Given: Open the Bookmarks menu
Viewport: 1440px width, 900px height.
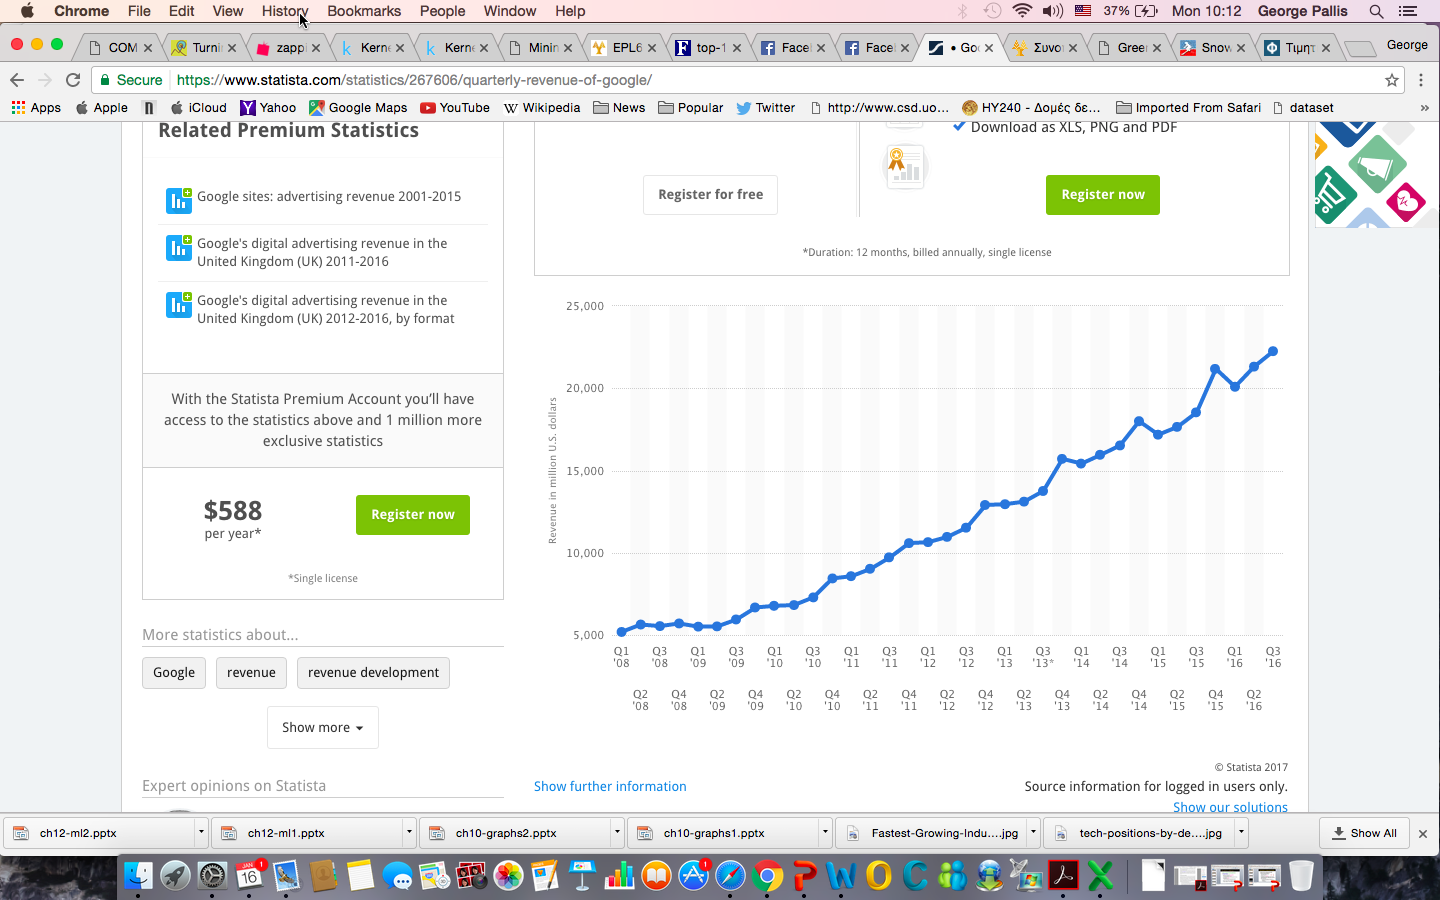Looking at the screenshot, I should pyautogui.click(x=364, y=11).
